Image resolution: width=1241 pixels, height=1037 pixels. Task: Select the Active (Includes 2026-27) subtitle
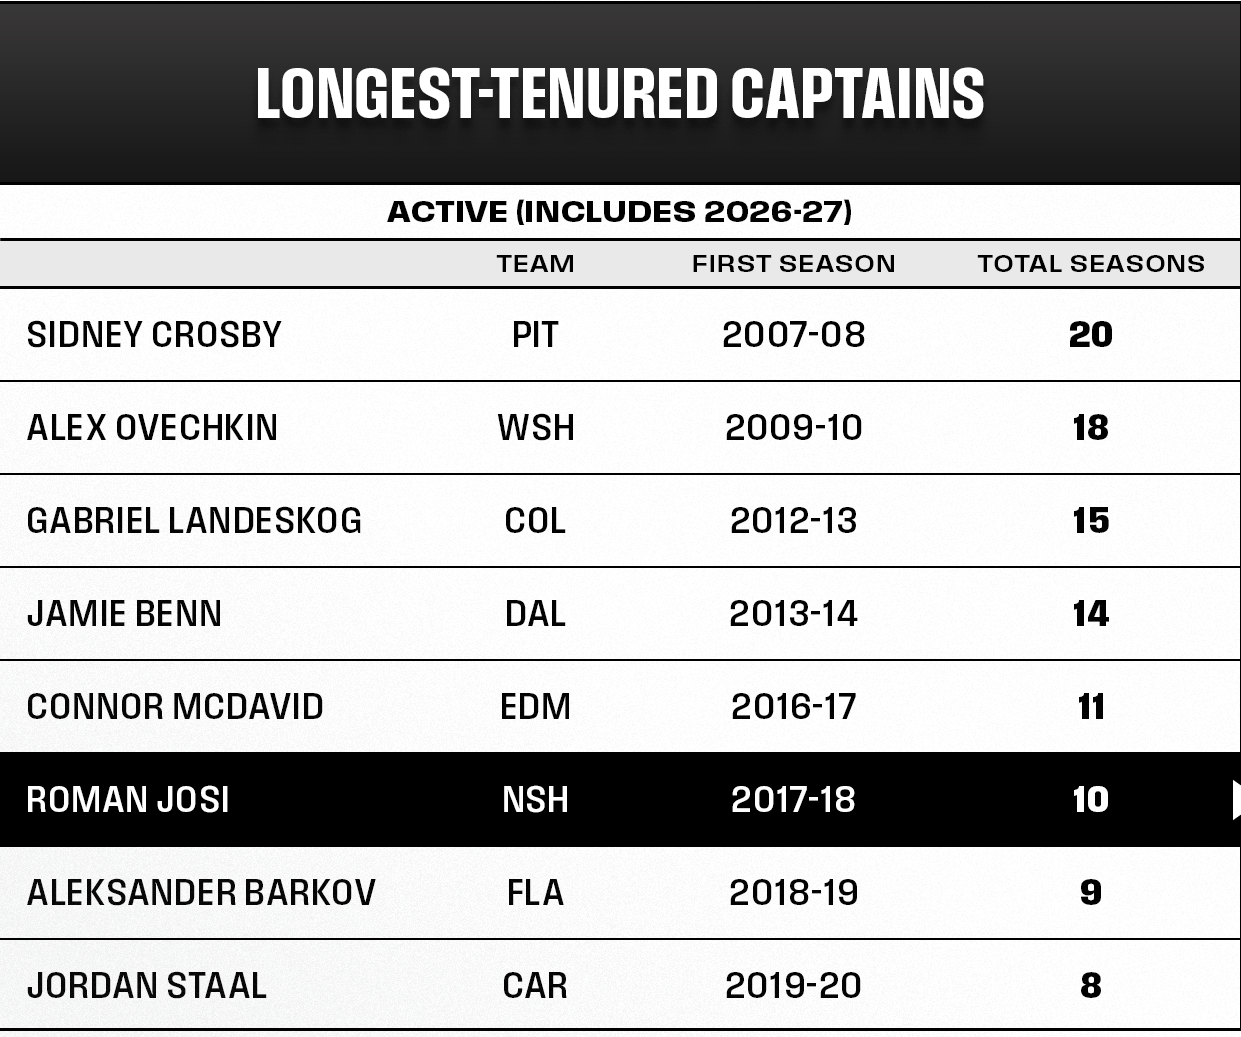point(620,212)
